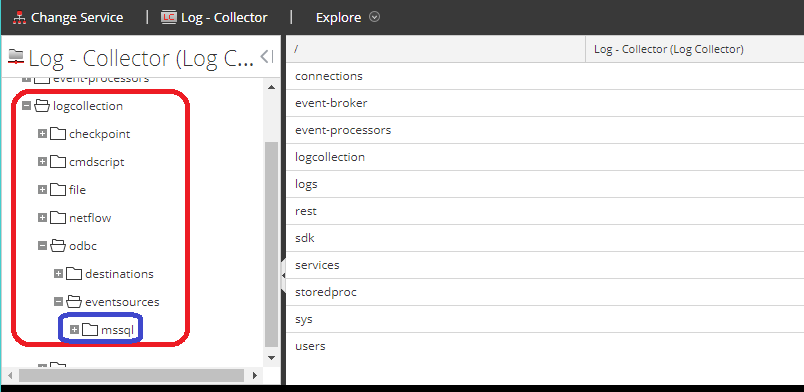This screenshot has height=392, width=804.
Task: Select the cmdscript tree label
Action: tap(96, 162)
